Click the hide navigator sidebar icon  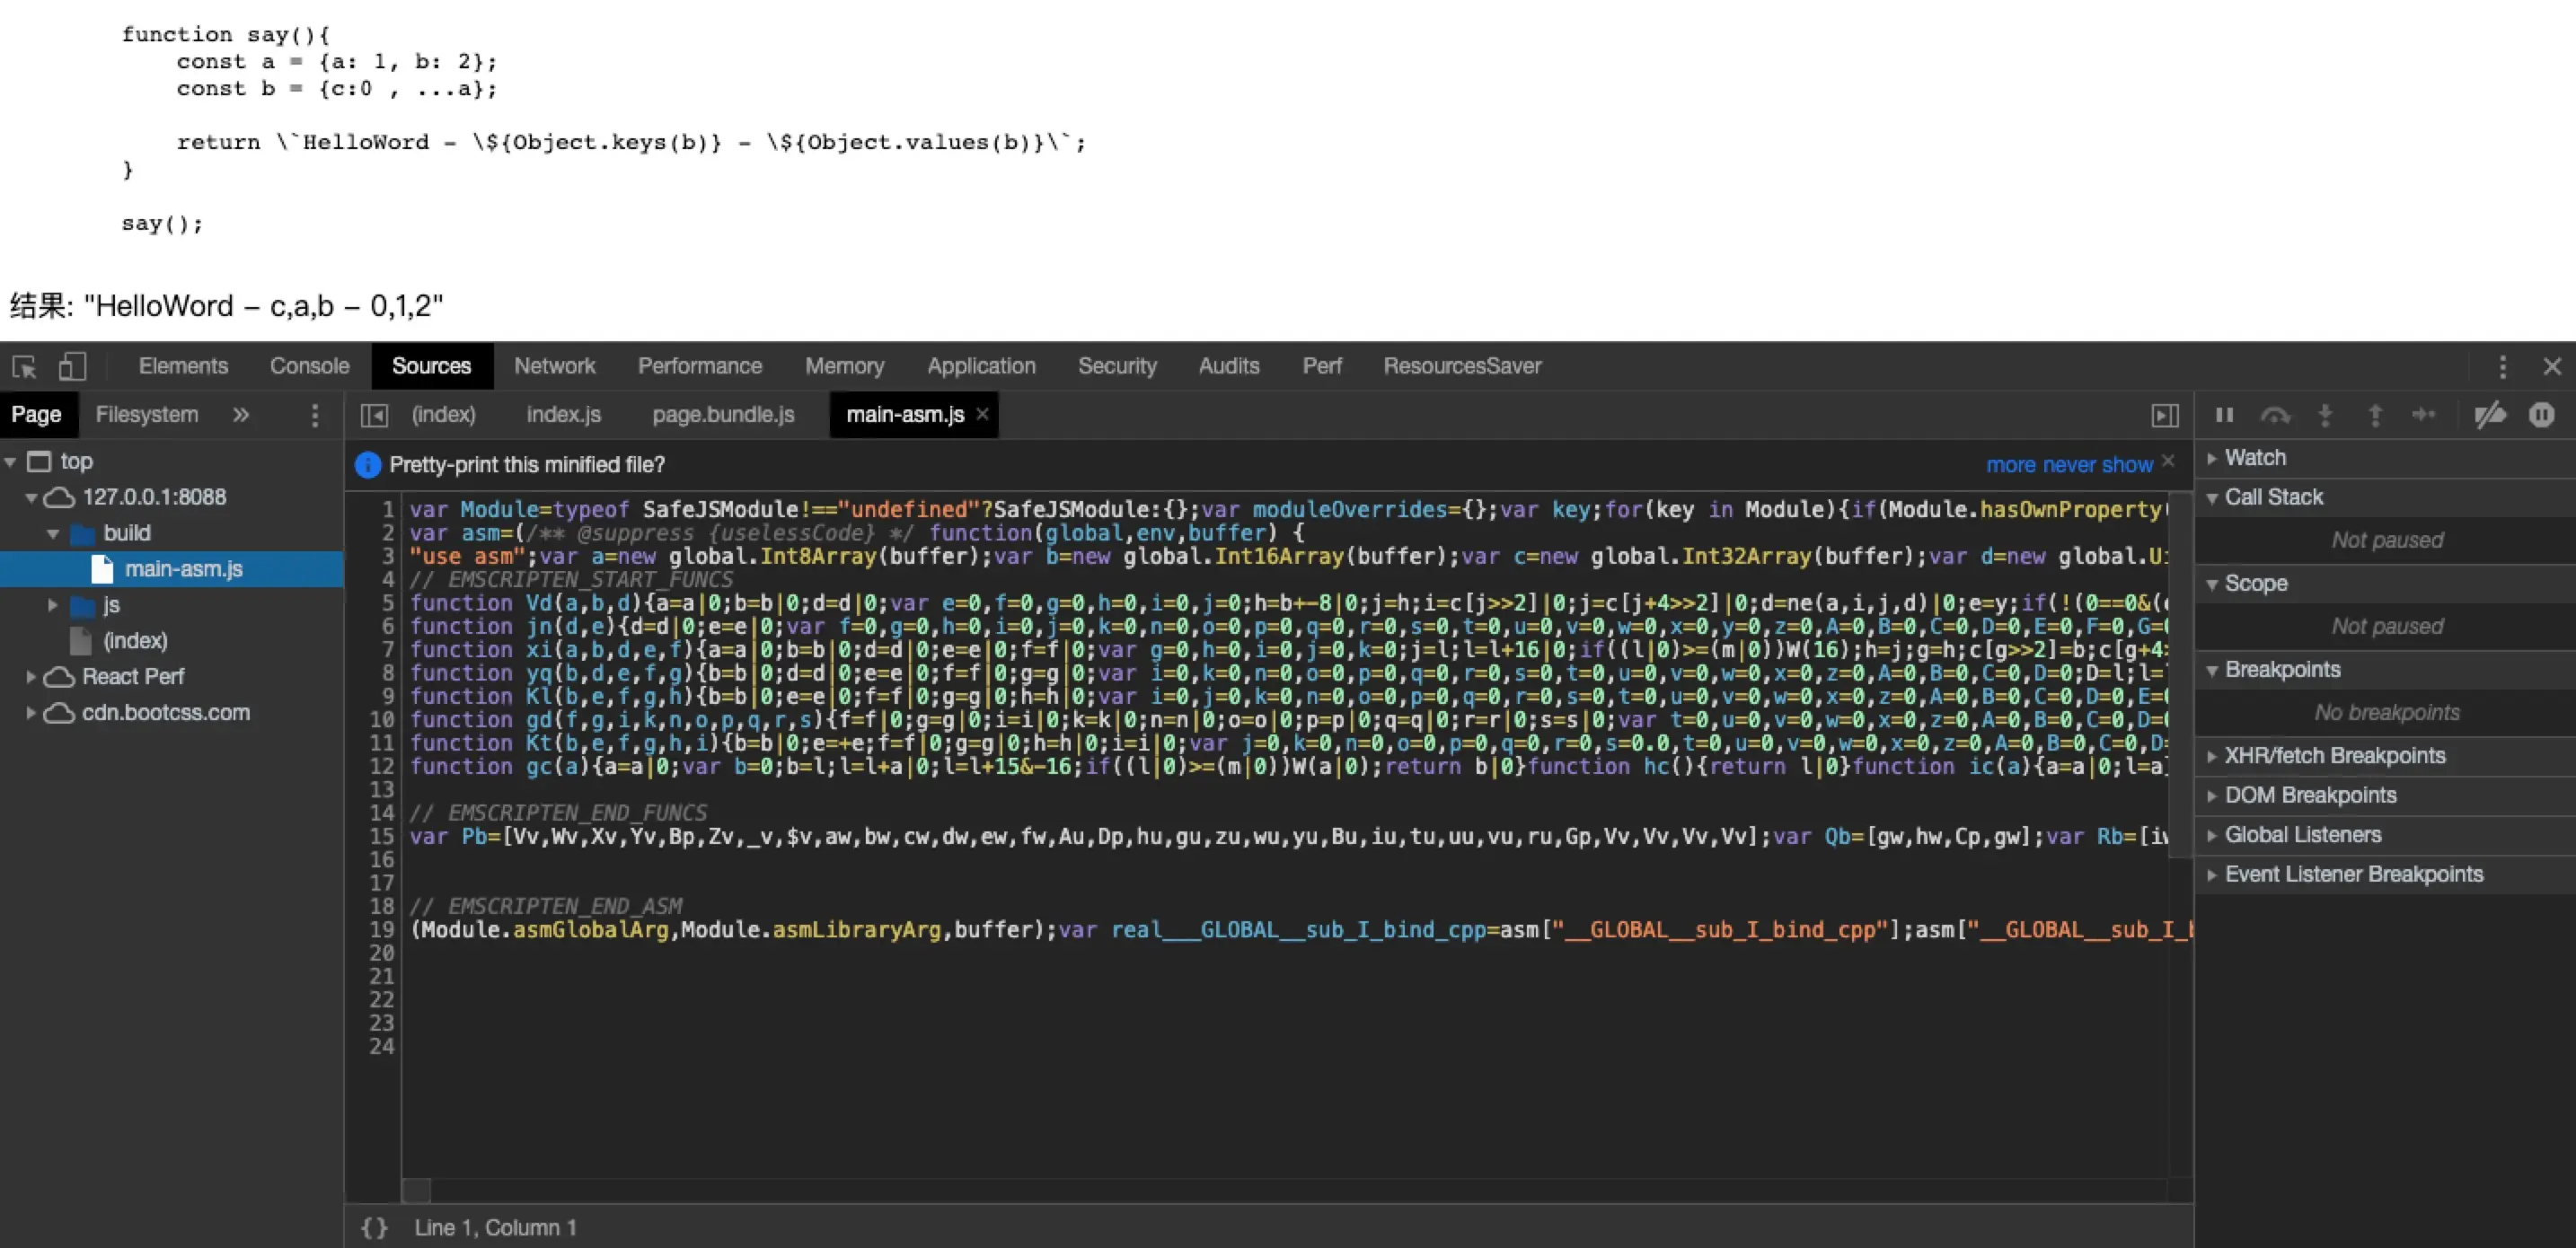374,415
